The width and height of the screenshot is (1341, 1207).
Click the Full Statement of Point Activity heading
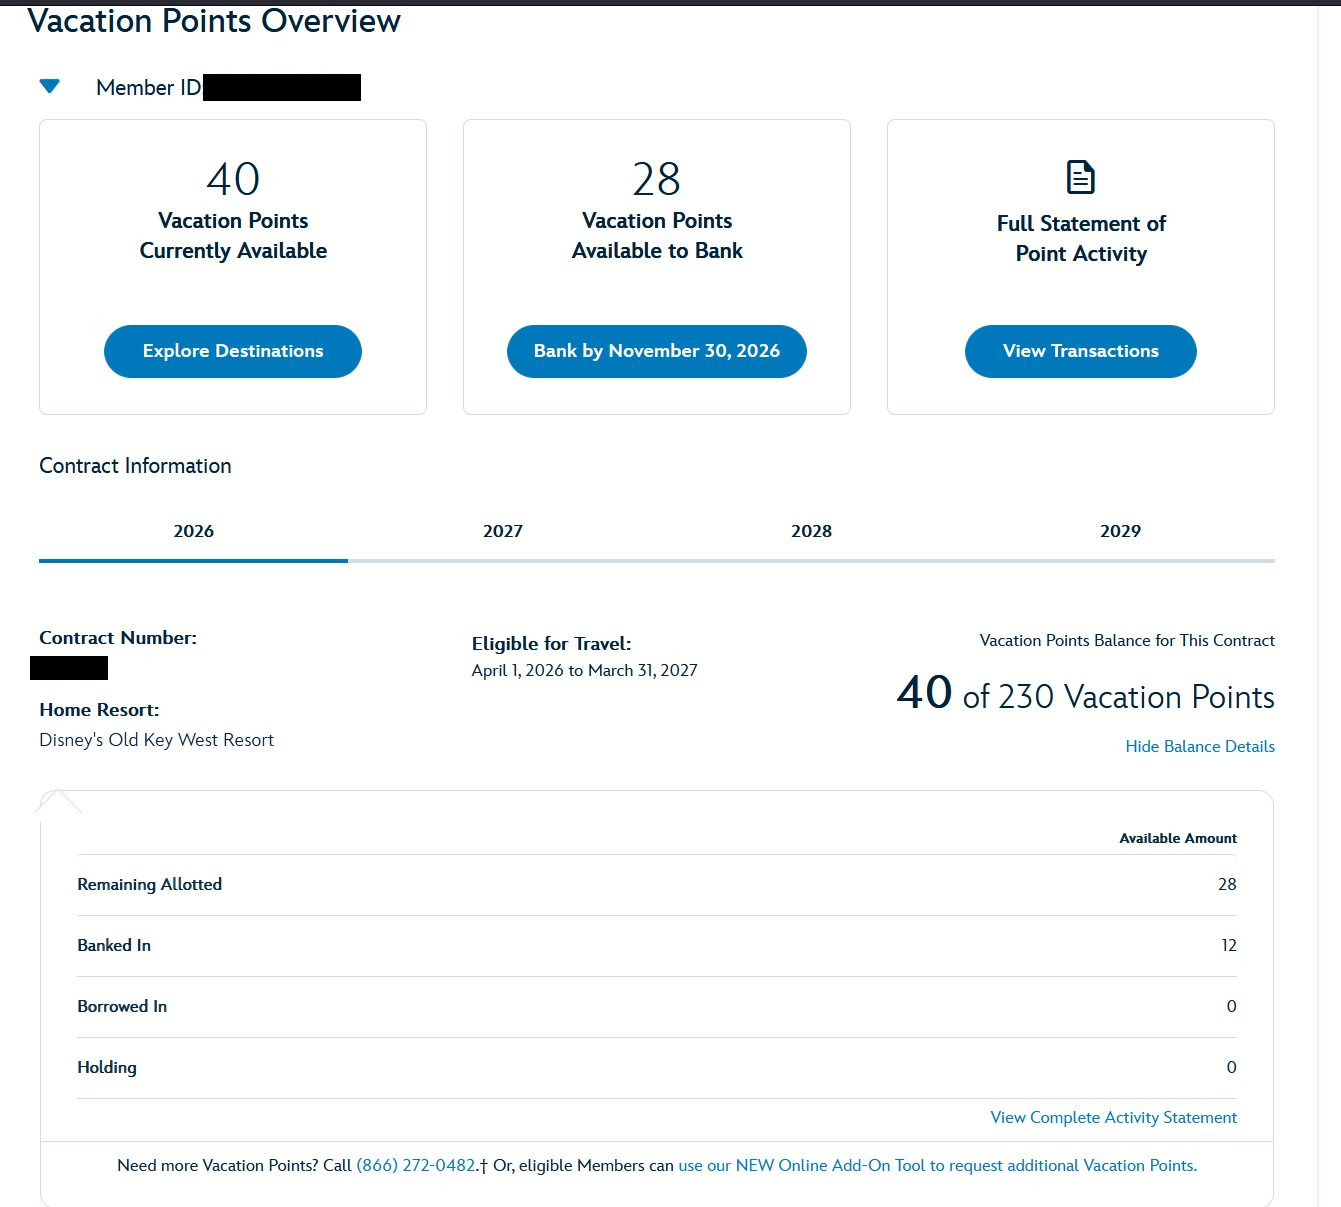pyautogui.click(x=1081, y=238)
